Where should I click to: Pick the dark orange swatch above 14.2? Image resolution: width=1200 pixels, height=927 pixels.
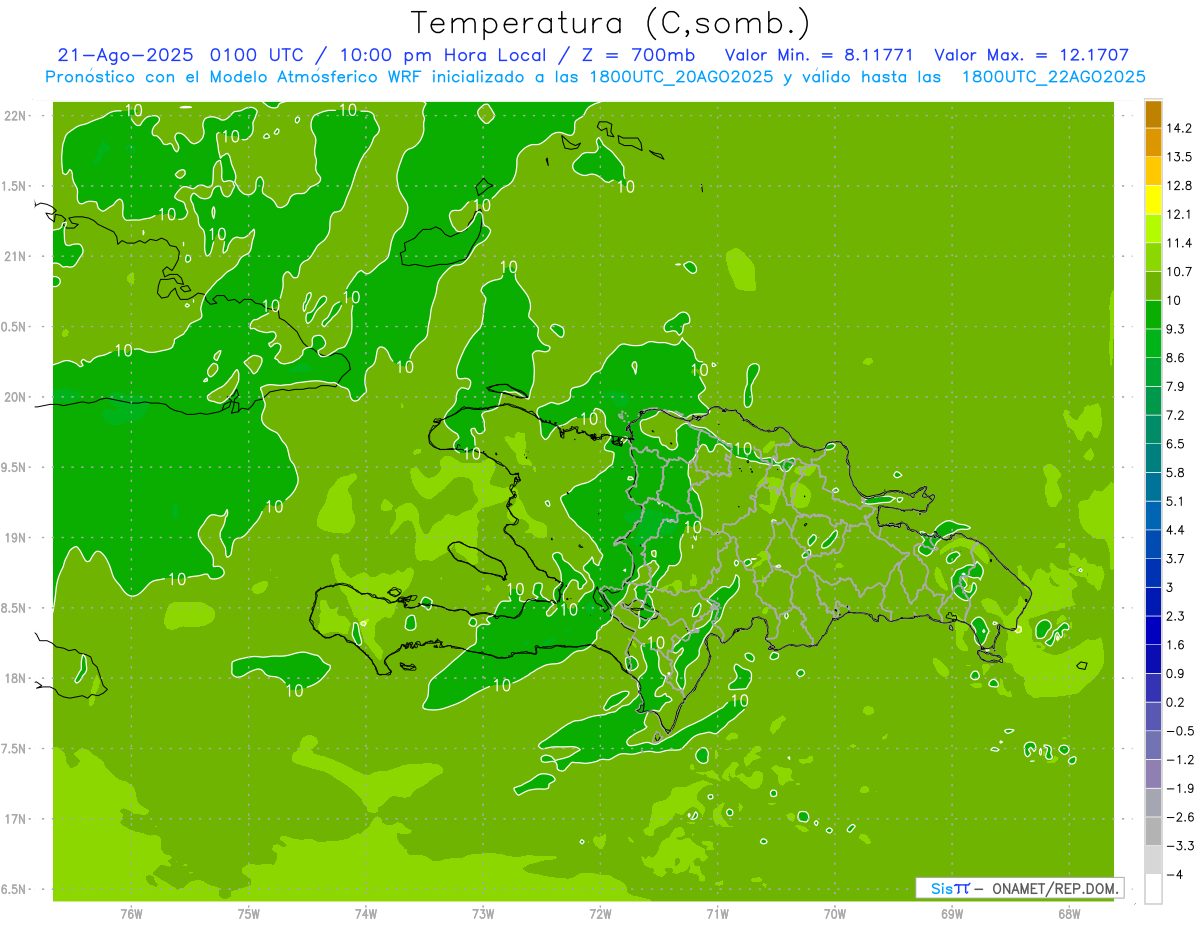pos(1153,114)
